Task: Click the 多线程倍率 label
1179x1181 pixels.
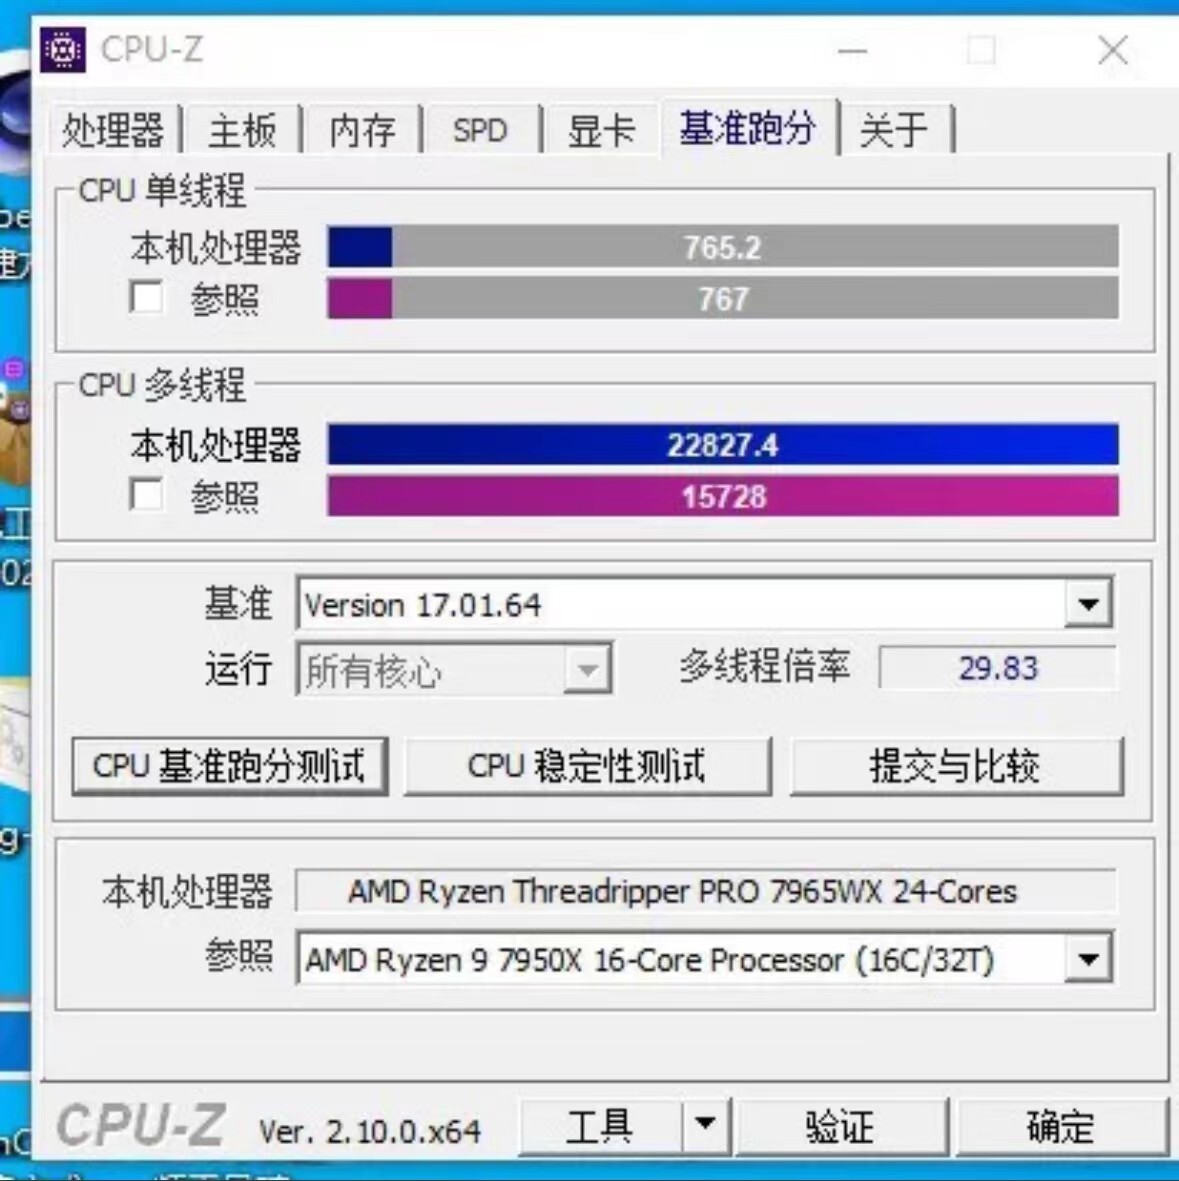Action: (x=765, y=667)
